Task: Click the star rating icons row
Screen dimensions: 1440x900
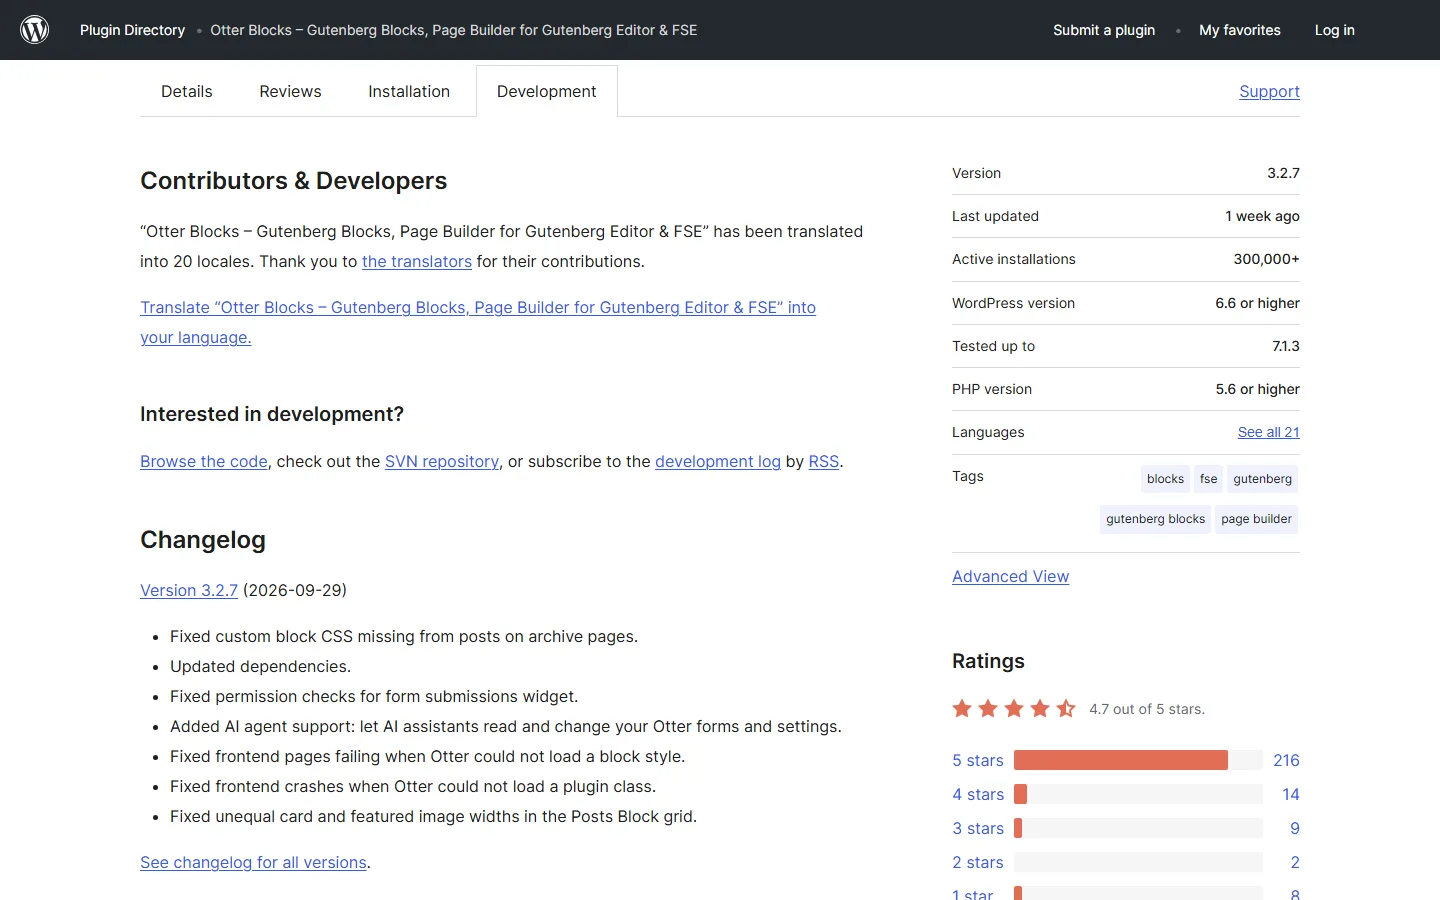Action: click(x=1014, y=709)
